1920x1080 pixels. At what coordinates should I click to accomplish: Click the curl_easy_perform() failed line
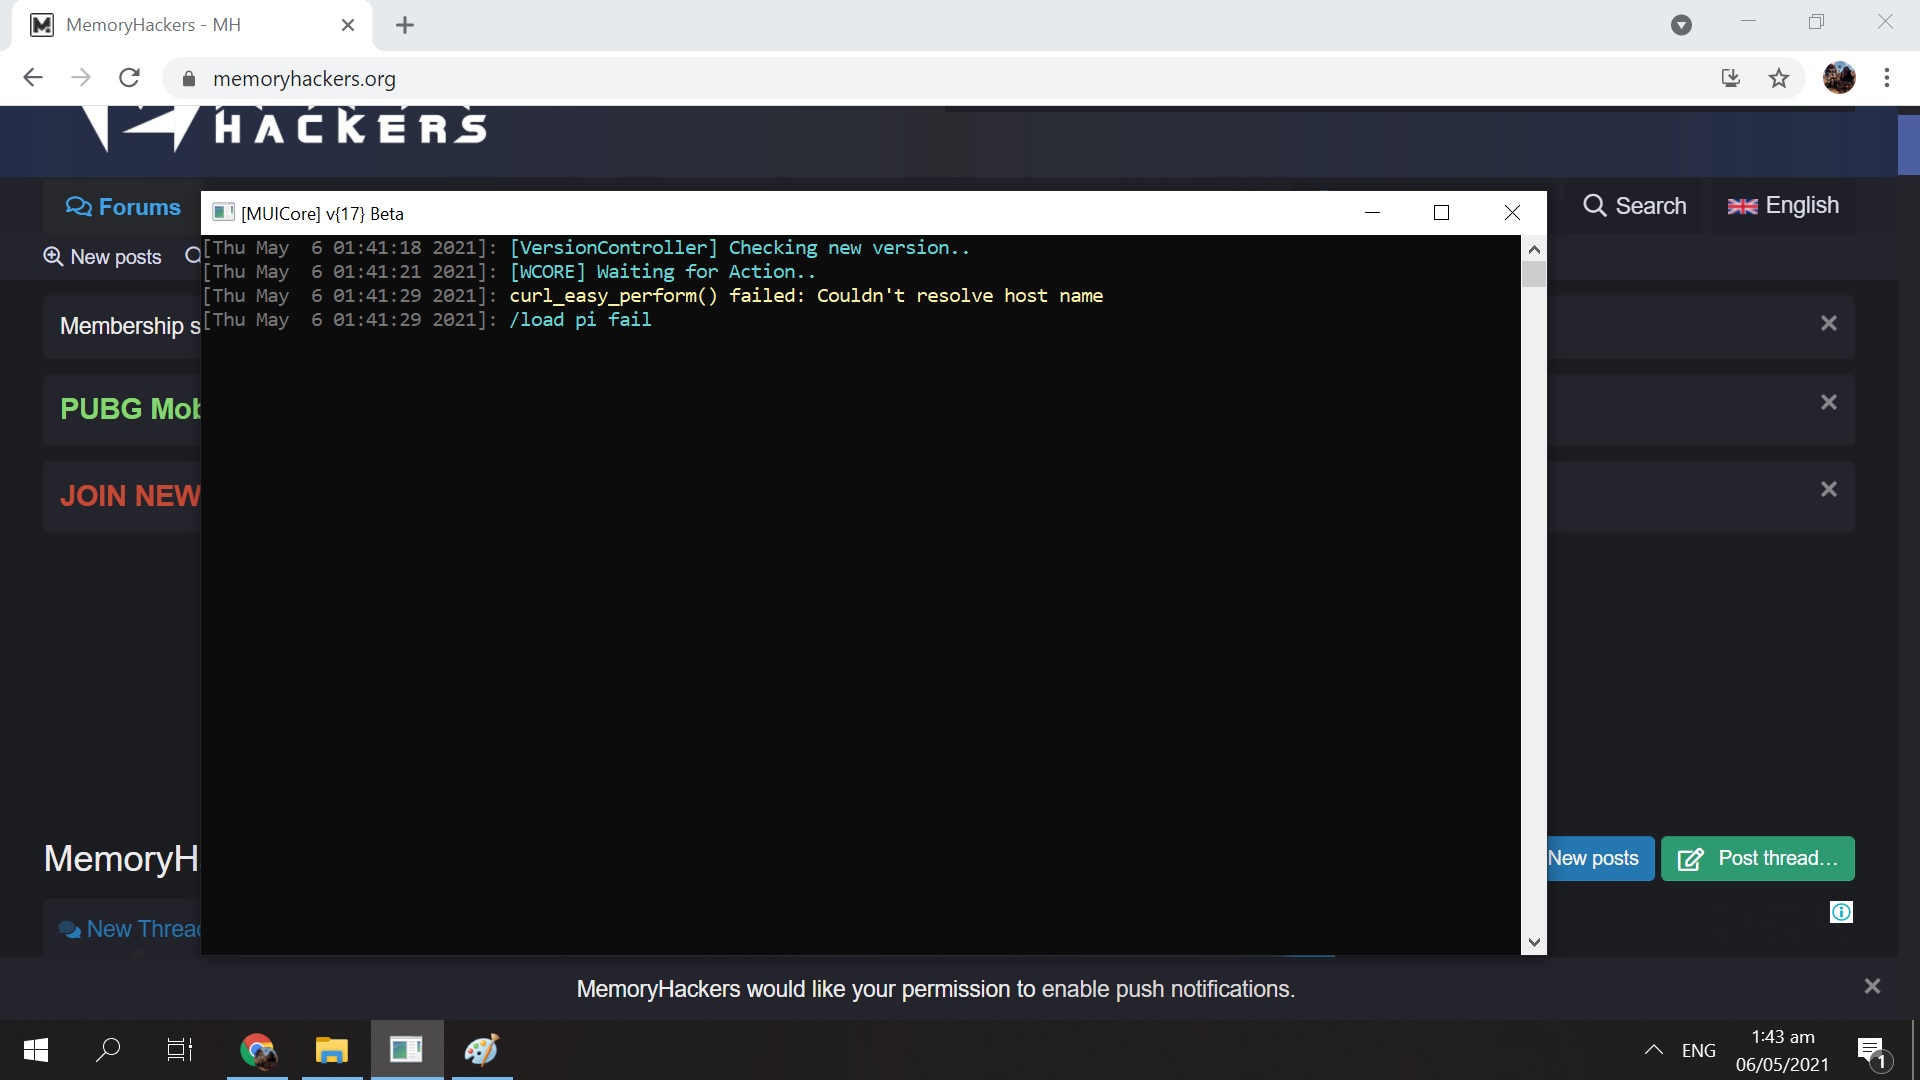click(806, 296)
